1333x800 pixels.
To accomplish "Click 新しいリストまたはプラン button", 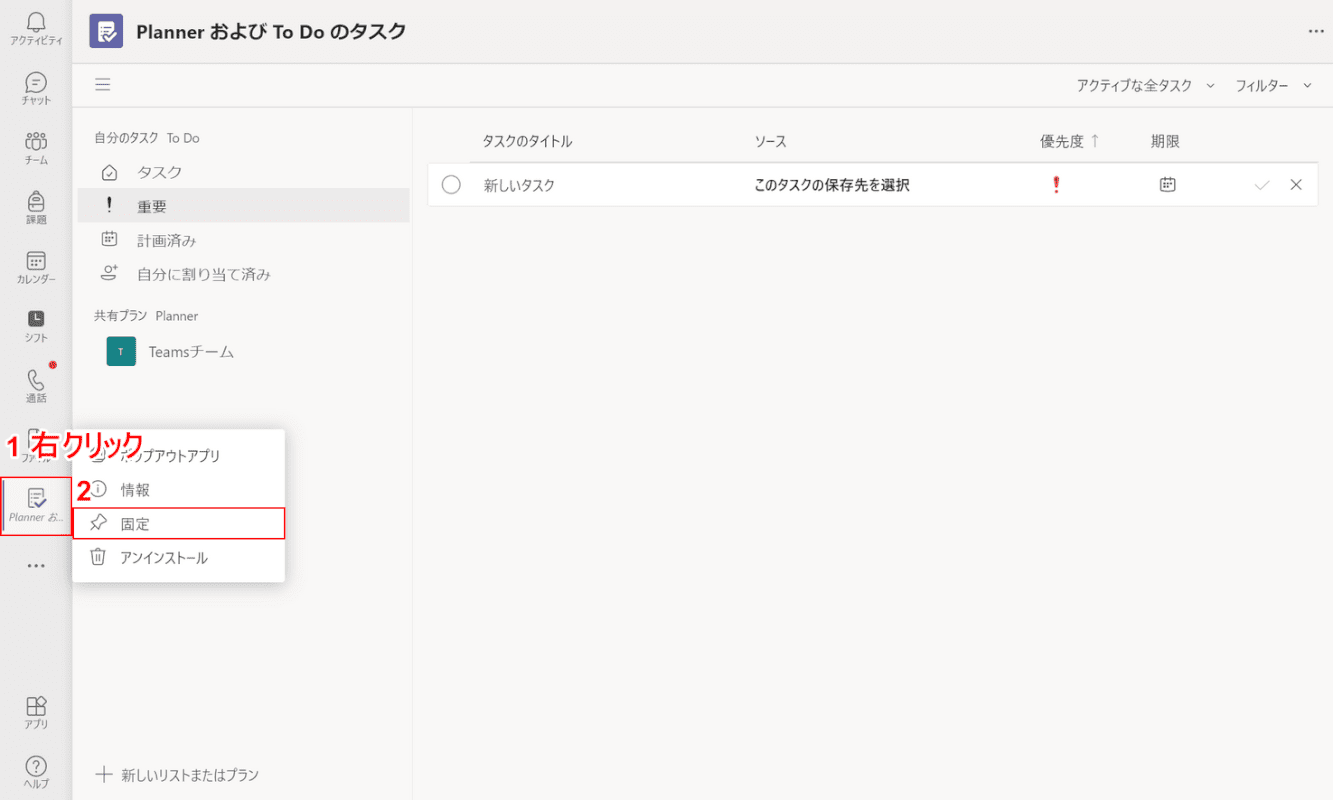I will (x=178, y=775).
